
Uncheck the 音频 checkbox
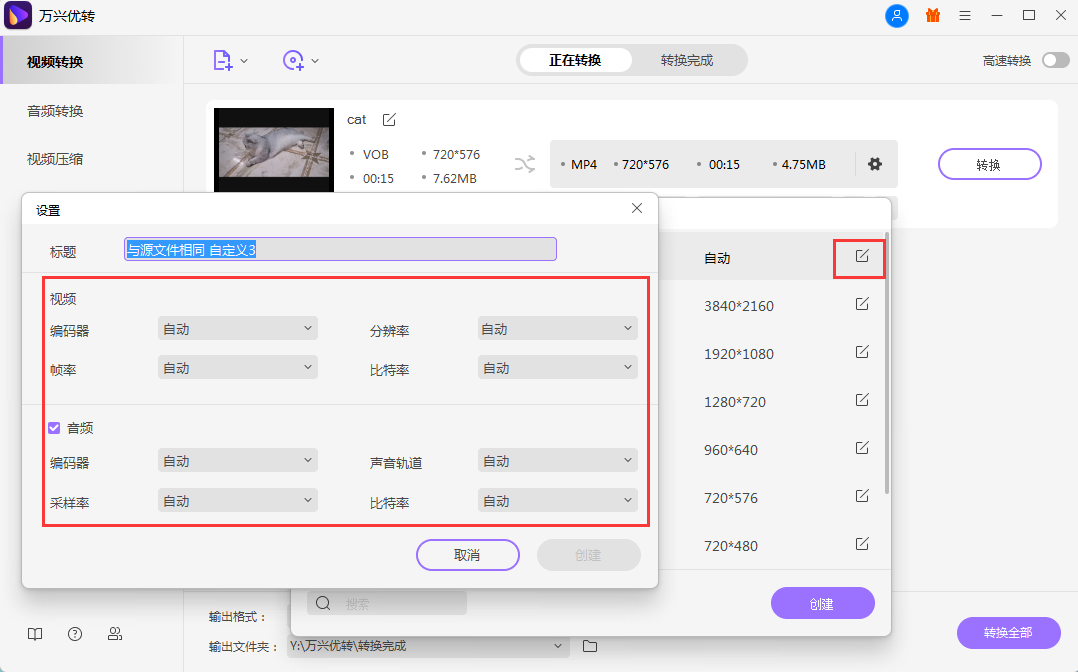(x=55, y=428)
